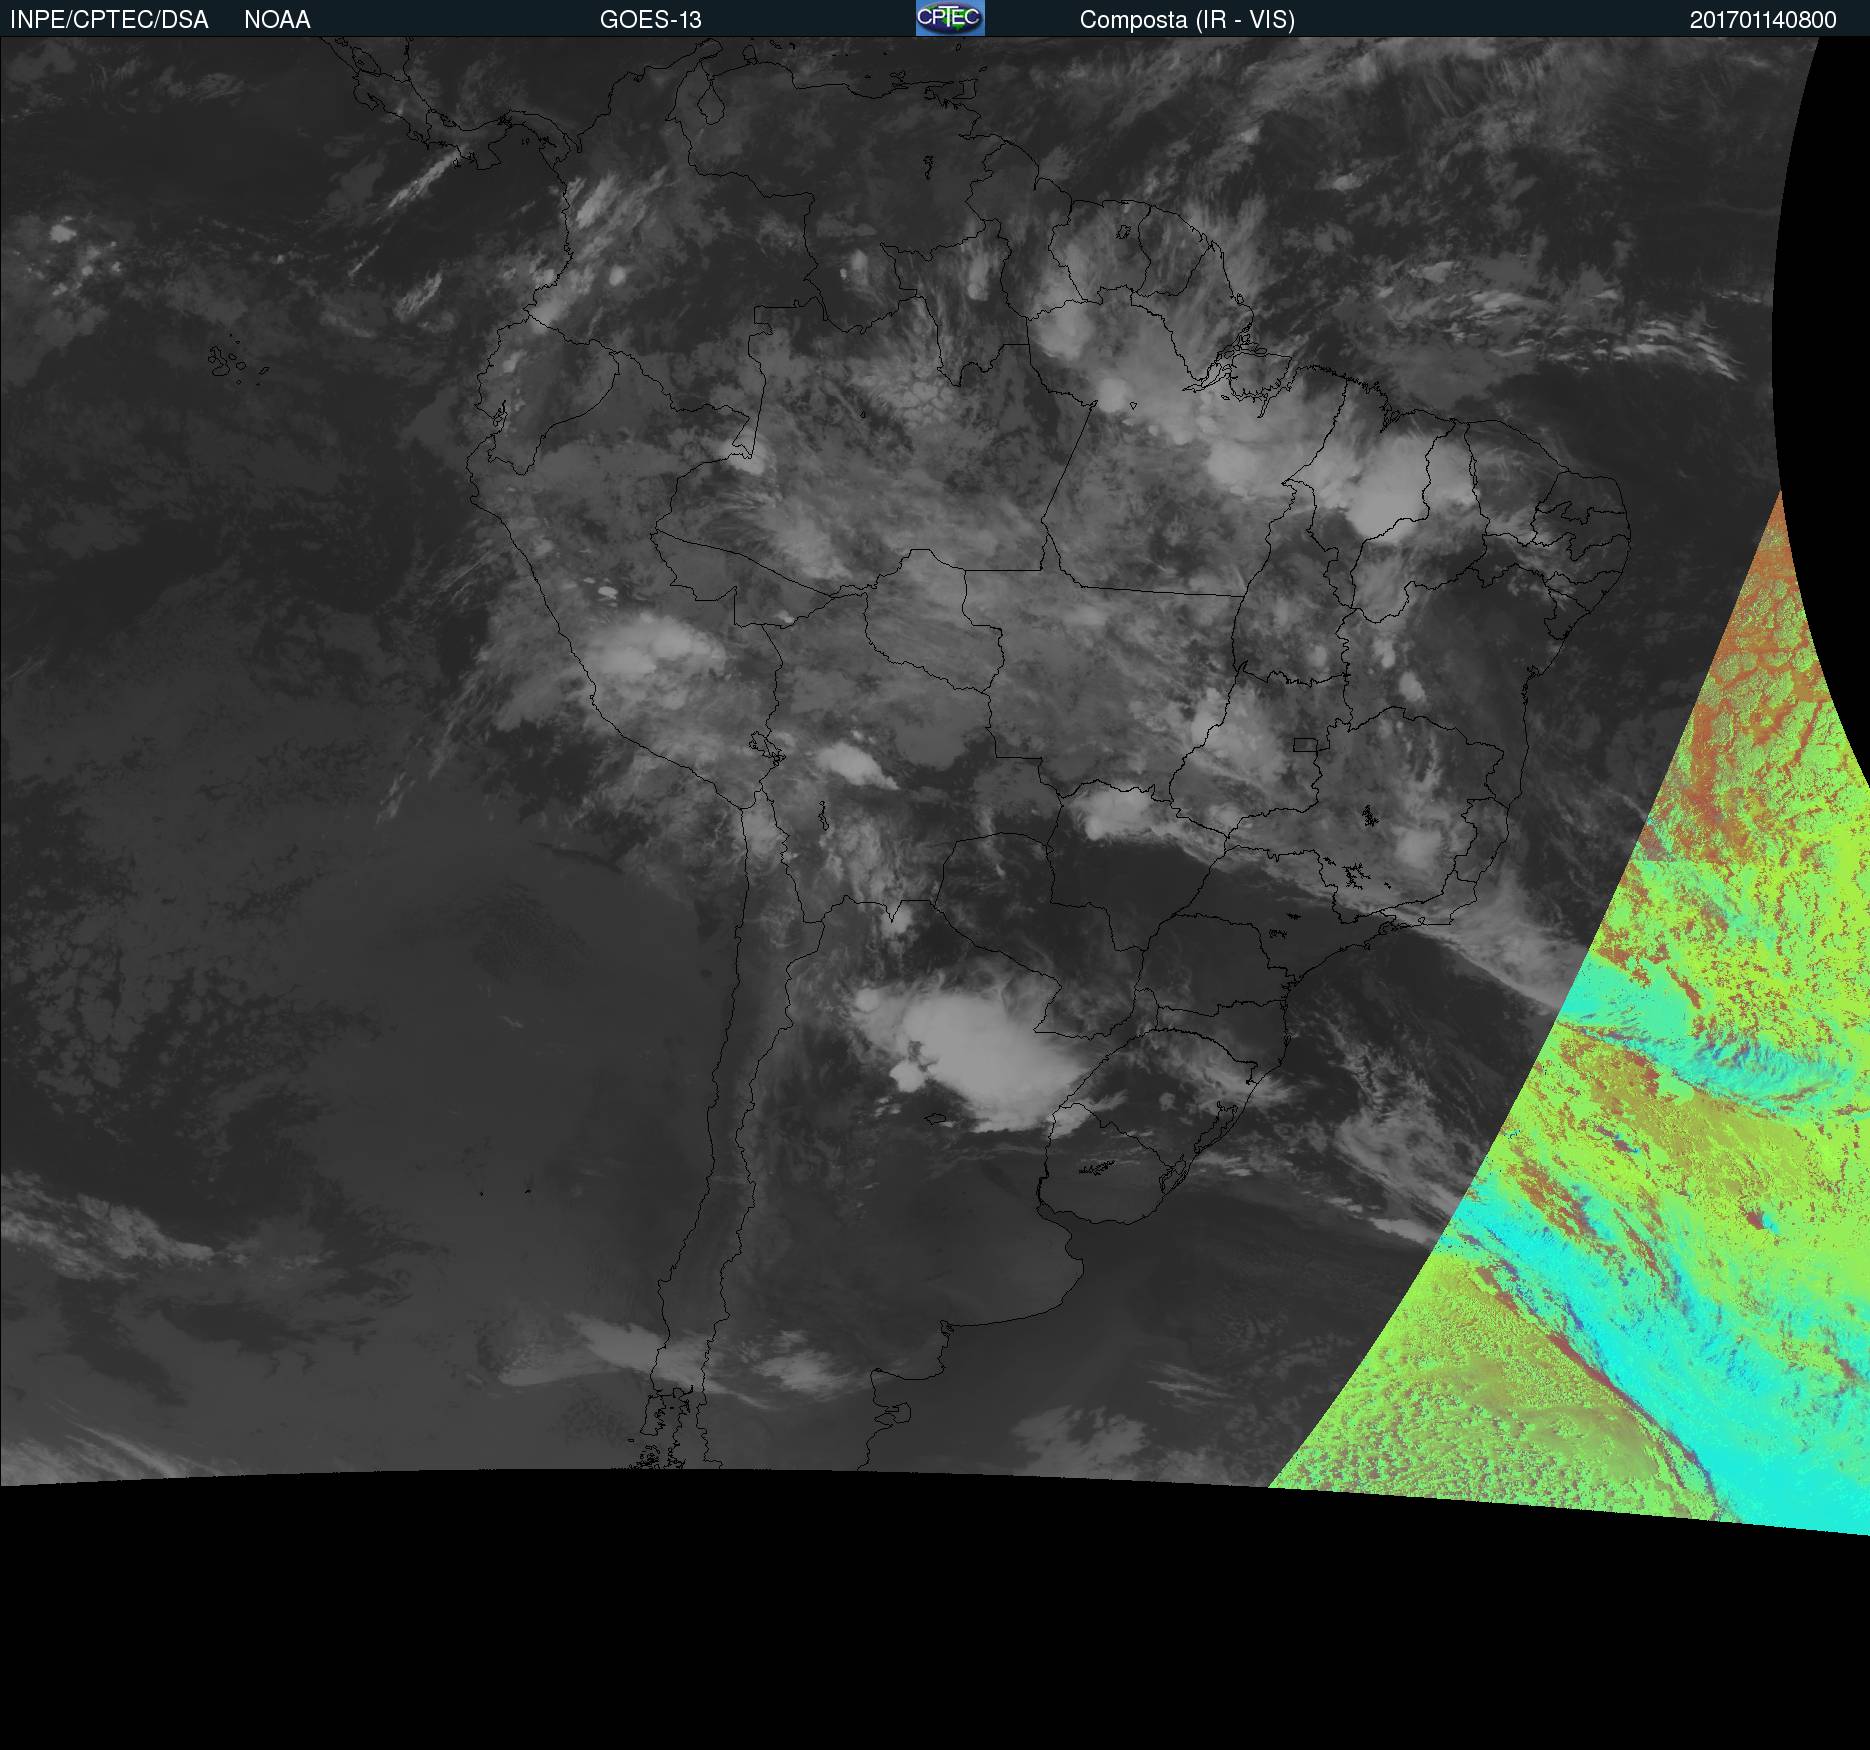Click the NOAA label in header

277,20
